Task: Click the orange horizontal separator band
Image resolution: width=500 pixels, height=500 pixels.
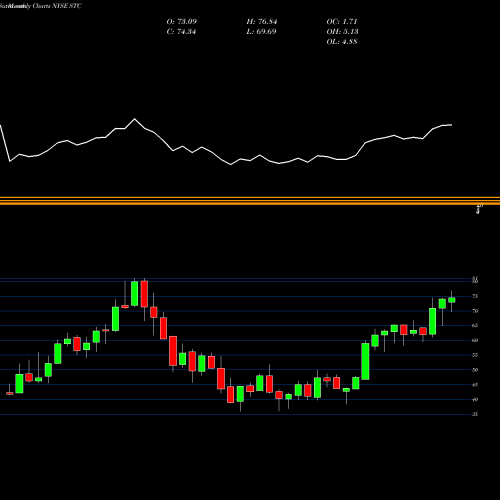Action: 250,201
